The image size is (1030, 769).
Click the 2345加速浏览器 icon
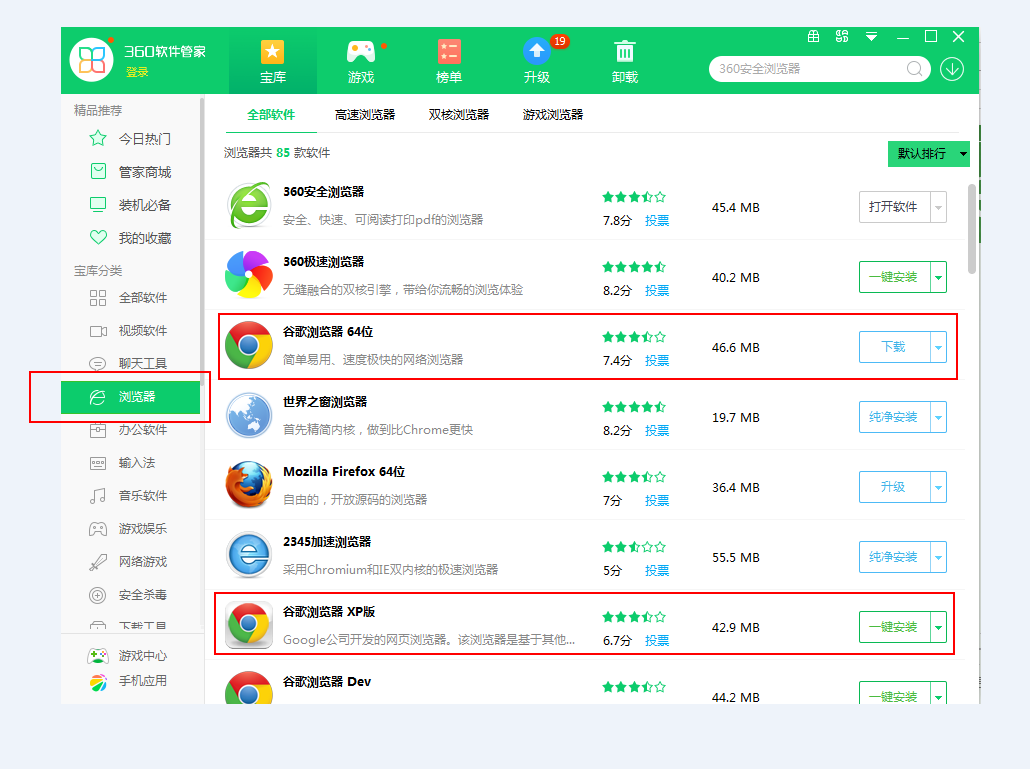point(249,556)
